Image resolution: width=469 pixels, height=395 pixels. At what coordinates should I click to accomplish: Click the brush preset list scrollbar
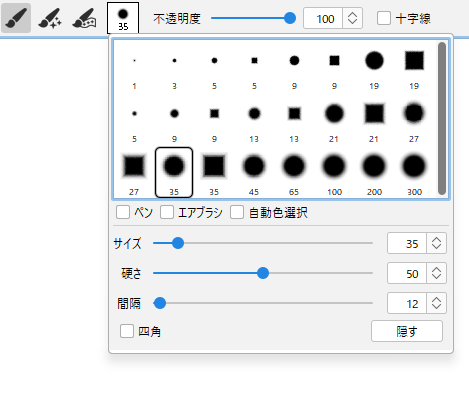(x=442, y=118)
